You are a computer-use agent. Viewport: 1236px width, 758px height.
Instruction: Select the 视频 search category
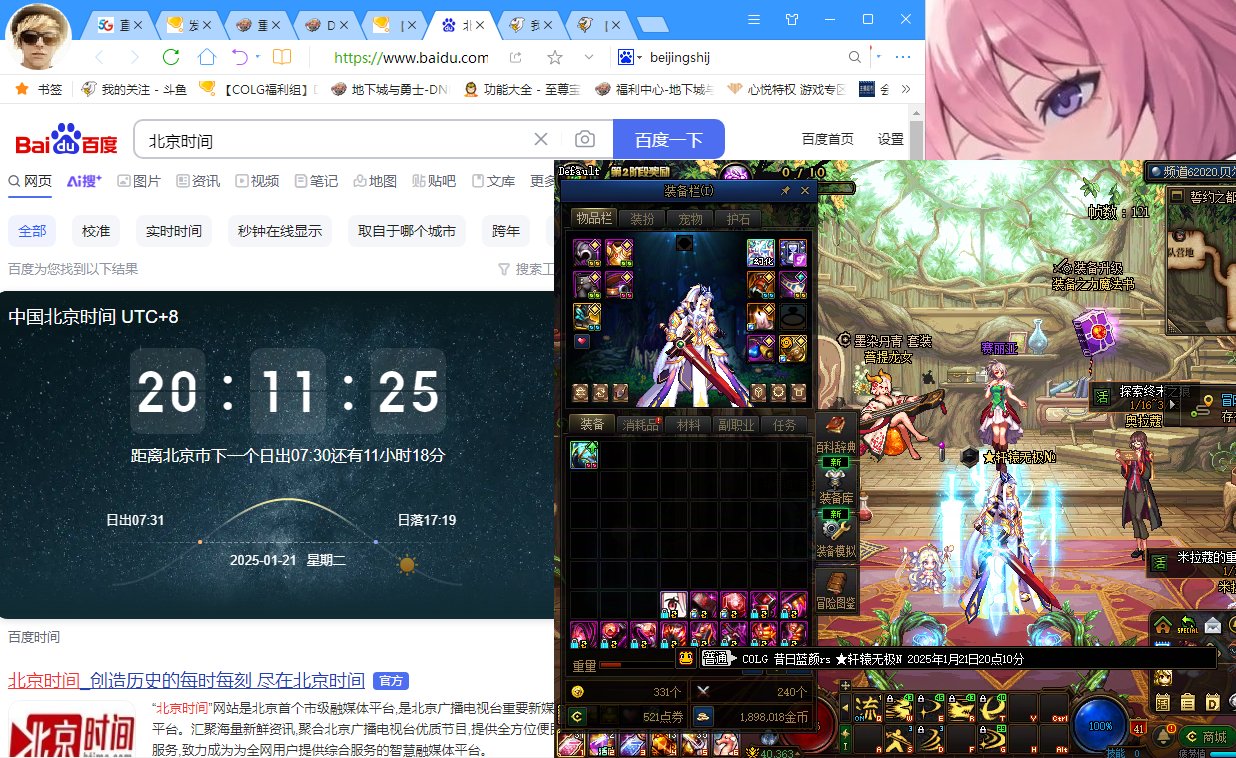coord(257,181)
